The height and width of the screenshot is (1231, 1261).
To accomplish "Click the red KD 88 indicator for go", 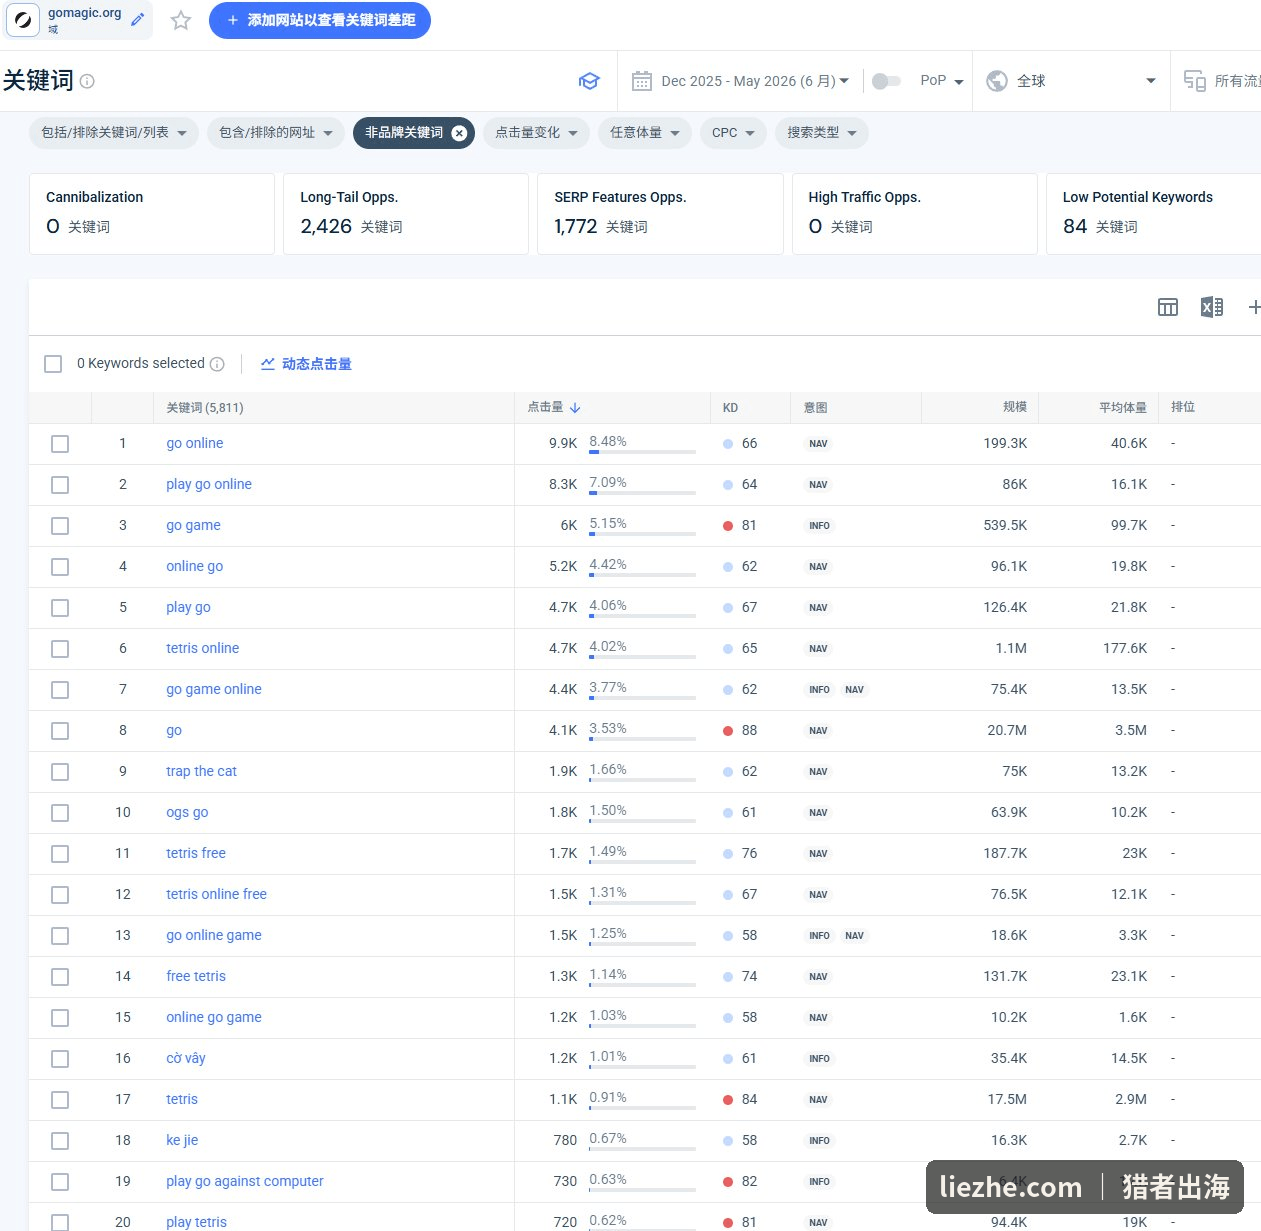I will click(728, 731).
